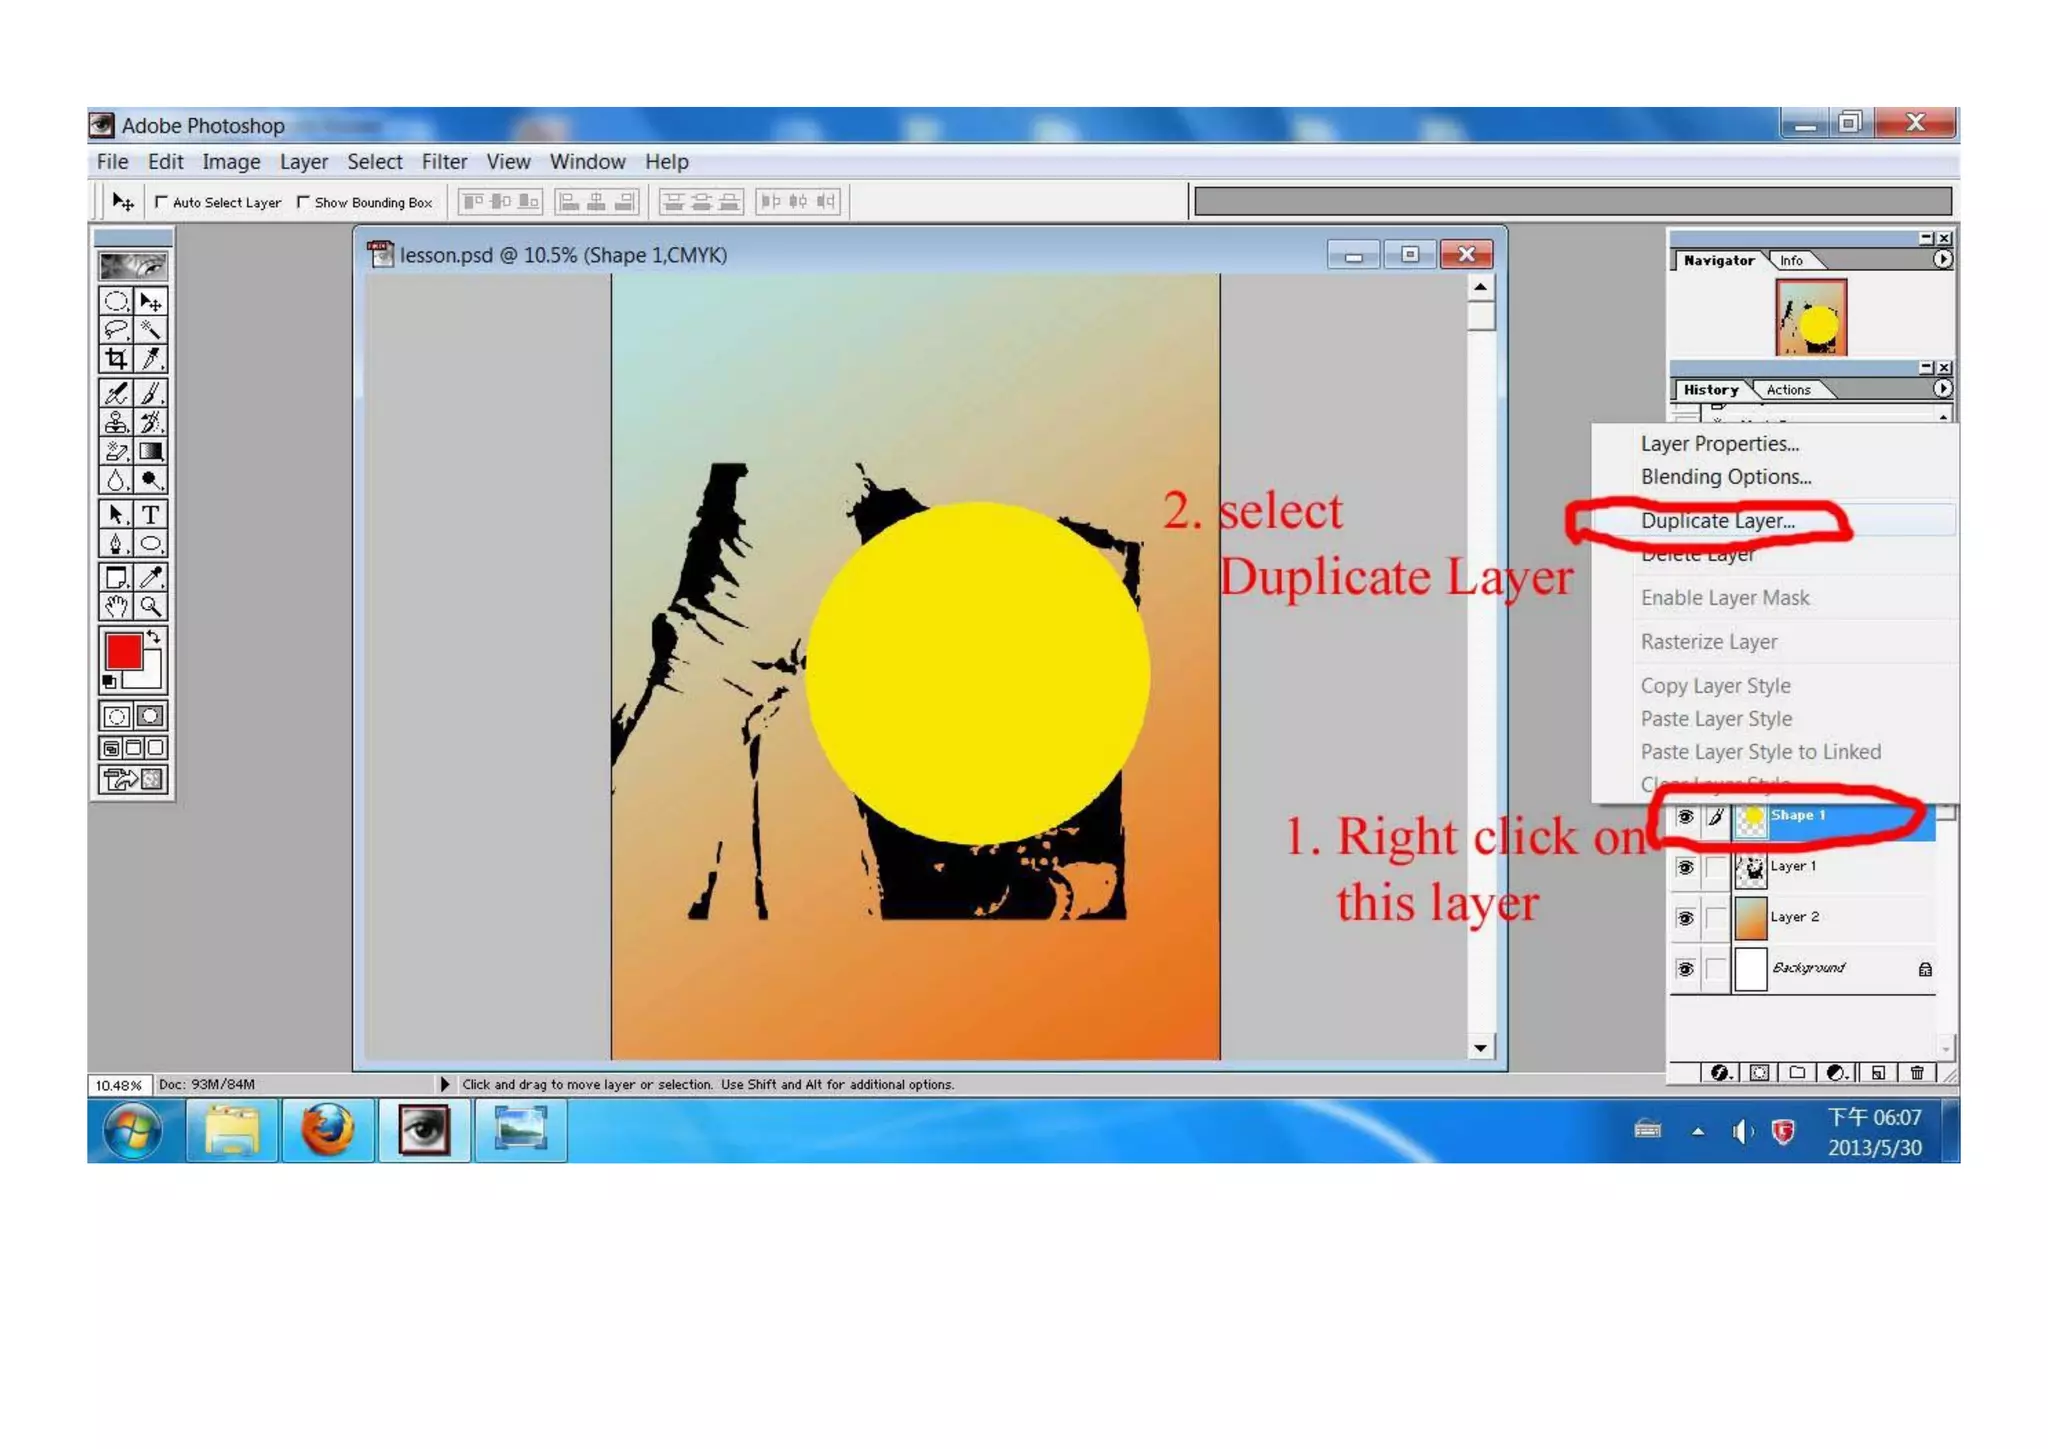
Task: Open status bar info arrow menu
Action: click(x=444, y=1084)
